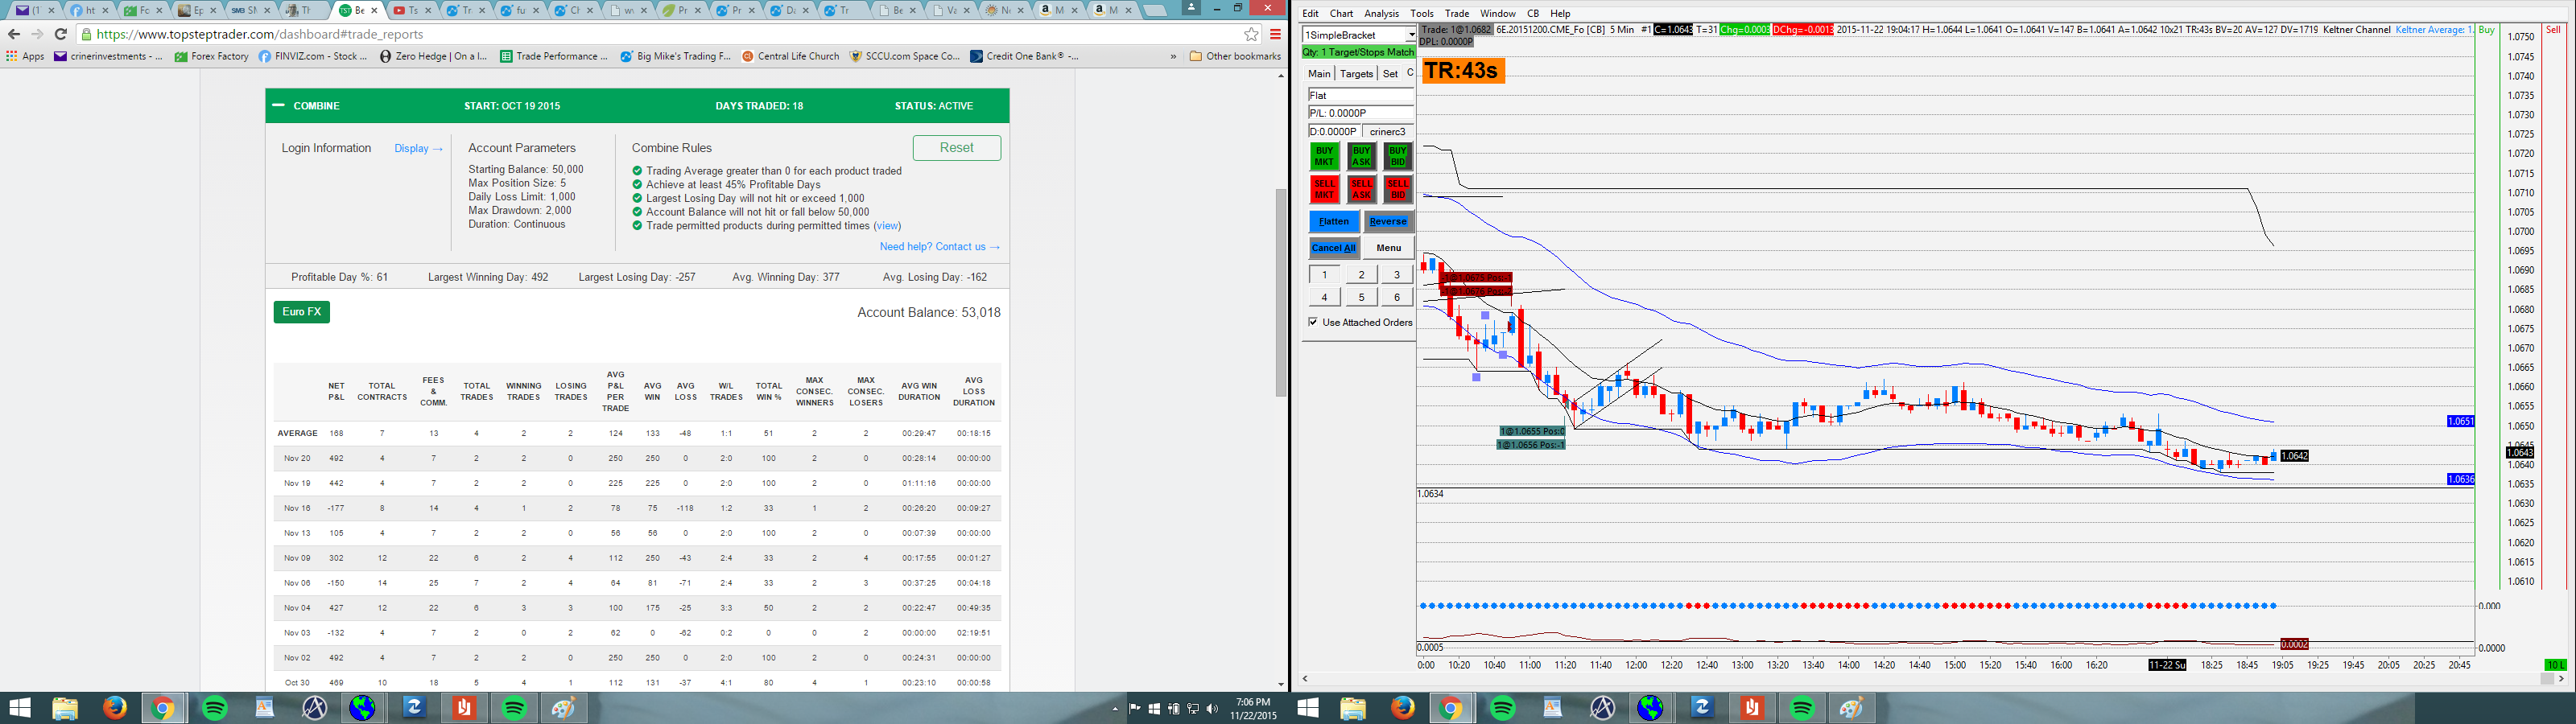Click the green padlock in the address bar
The image size is (2576, 724).
[x=86, y=34]
